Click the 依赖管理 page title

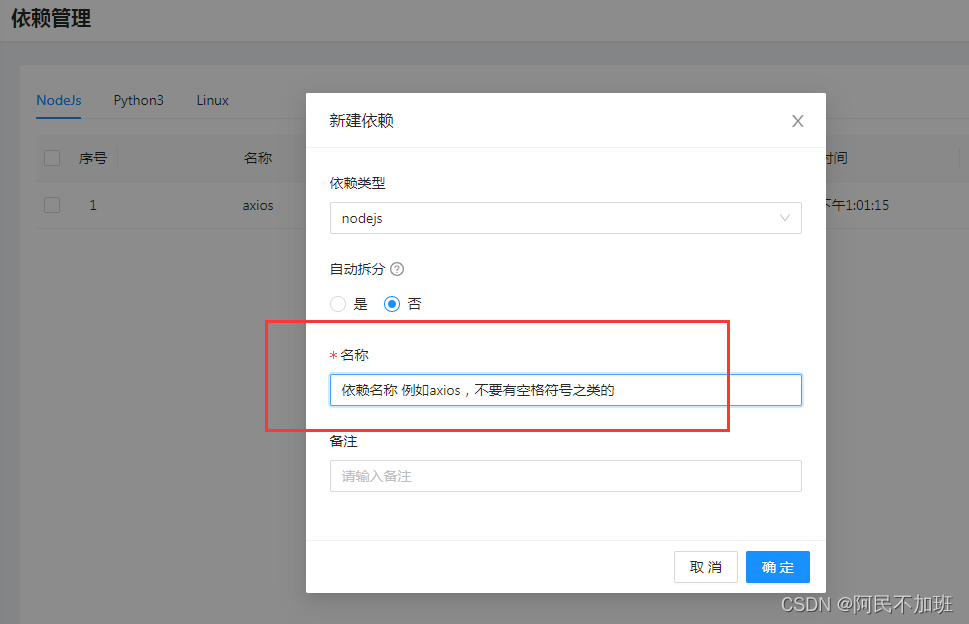pos(51,18)
